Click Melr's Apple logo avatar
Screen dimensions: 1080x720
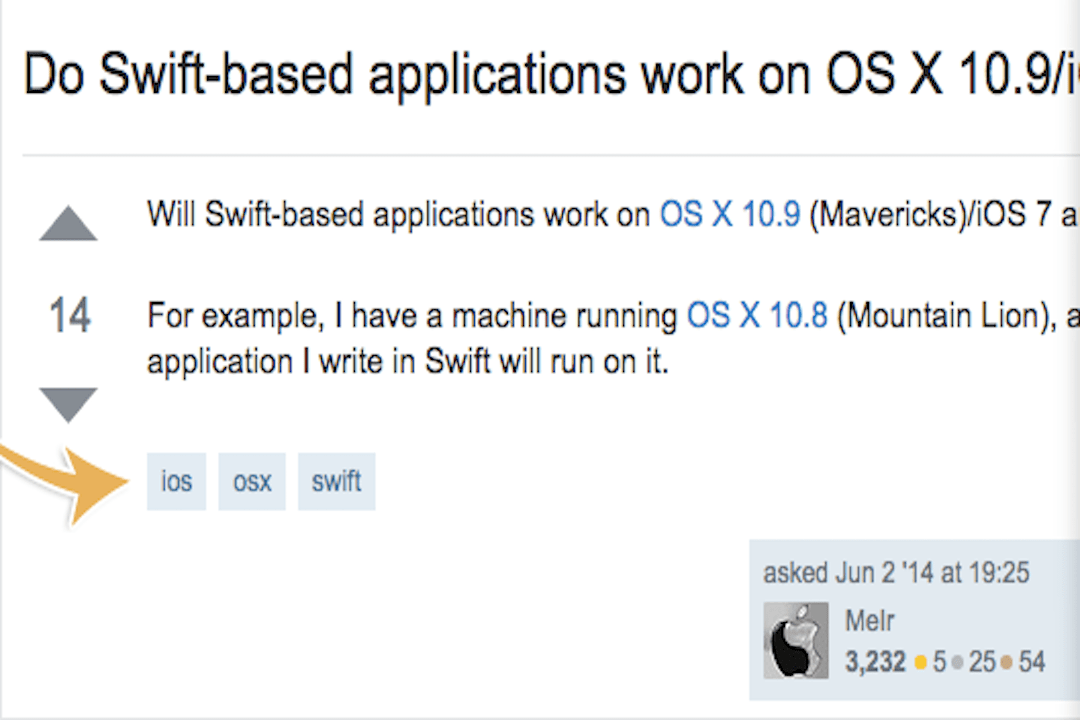click(x=796, y=640)
